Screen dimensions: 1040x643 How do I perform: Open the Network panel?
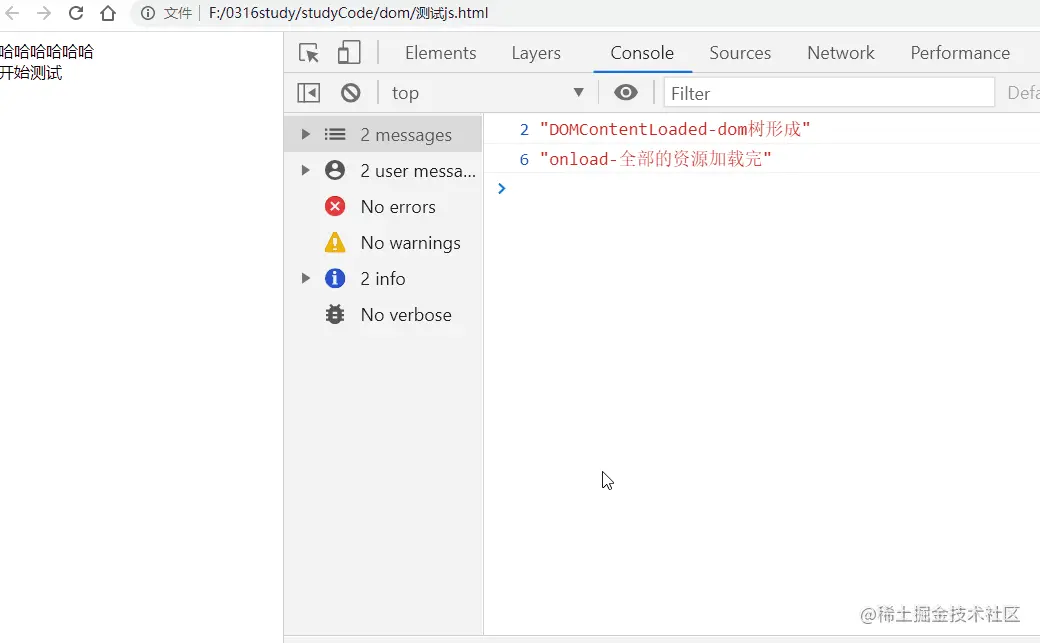(x=840, y=53)
